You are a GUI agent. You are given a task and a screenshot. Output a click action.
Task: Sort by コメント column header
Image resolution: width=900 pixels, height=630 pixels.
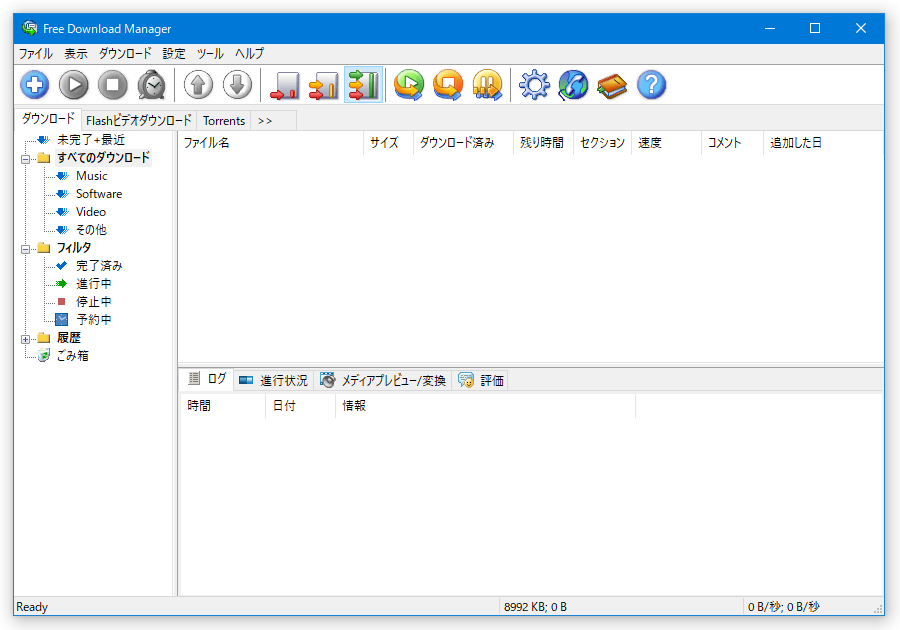(732, 143)
